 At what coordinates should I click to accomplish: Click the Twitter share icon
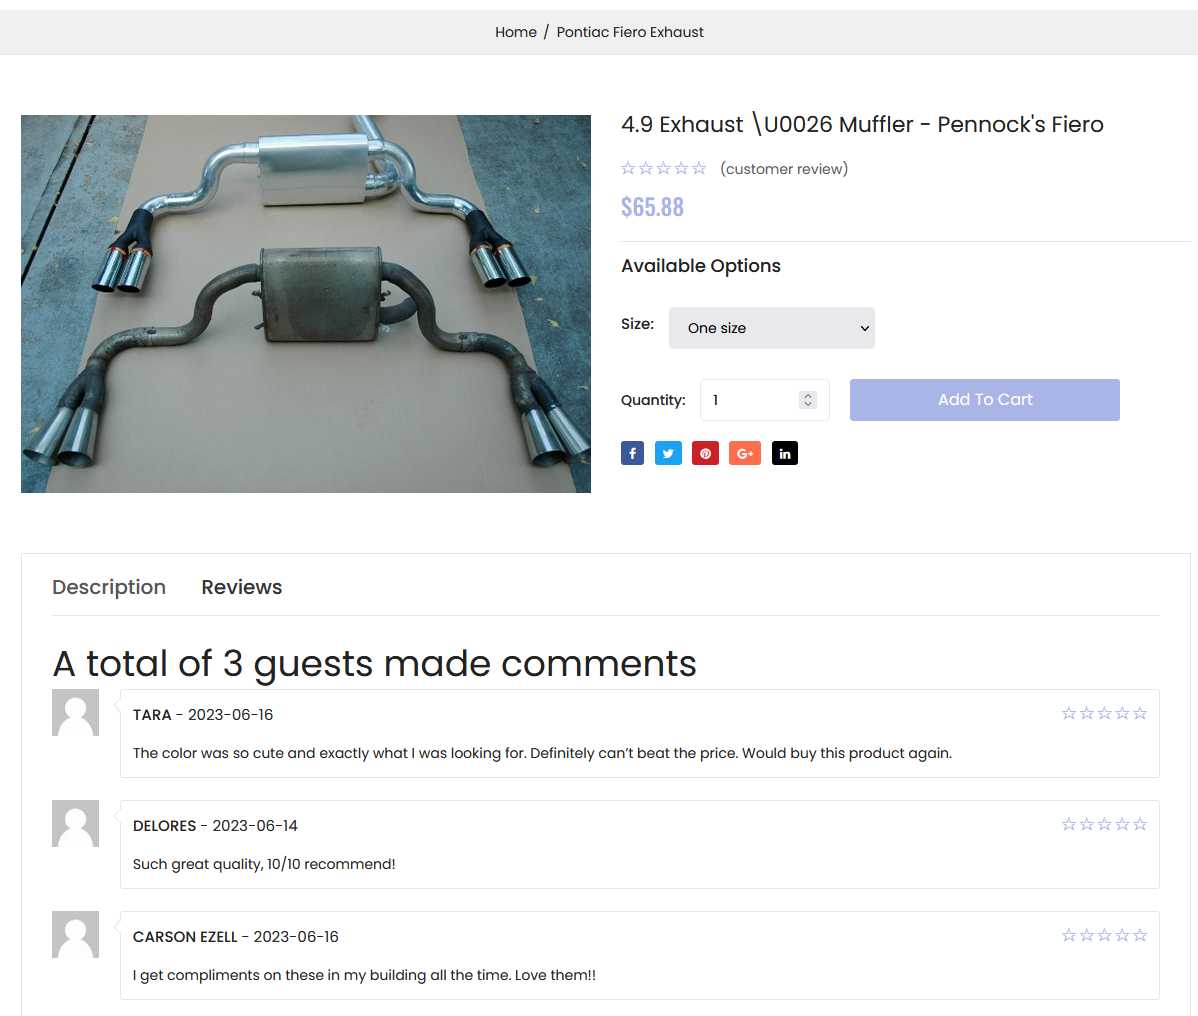point(668,454)
